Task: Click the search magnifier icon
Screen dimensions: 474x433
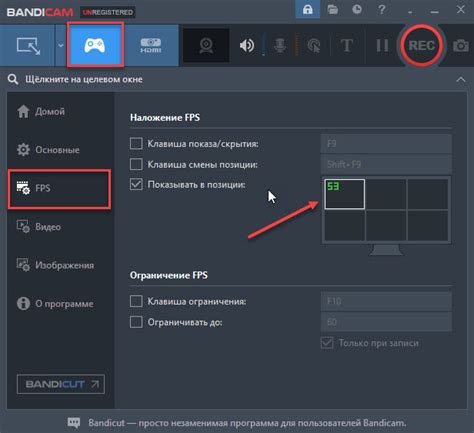Action: pos(13,80)
